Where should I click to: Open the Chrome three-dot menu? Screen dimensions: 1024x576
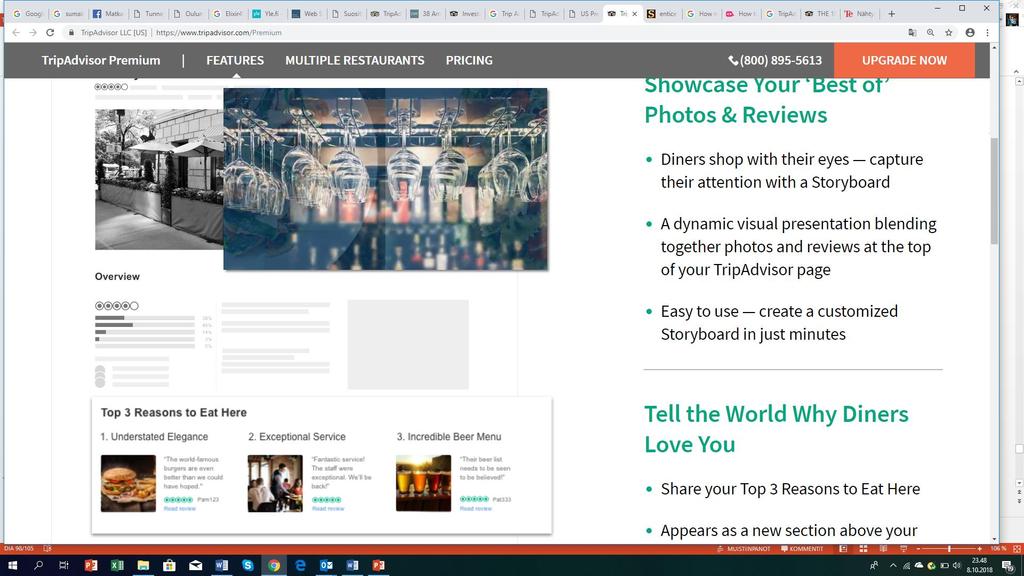click(x=987, y=32)
